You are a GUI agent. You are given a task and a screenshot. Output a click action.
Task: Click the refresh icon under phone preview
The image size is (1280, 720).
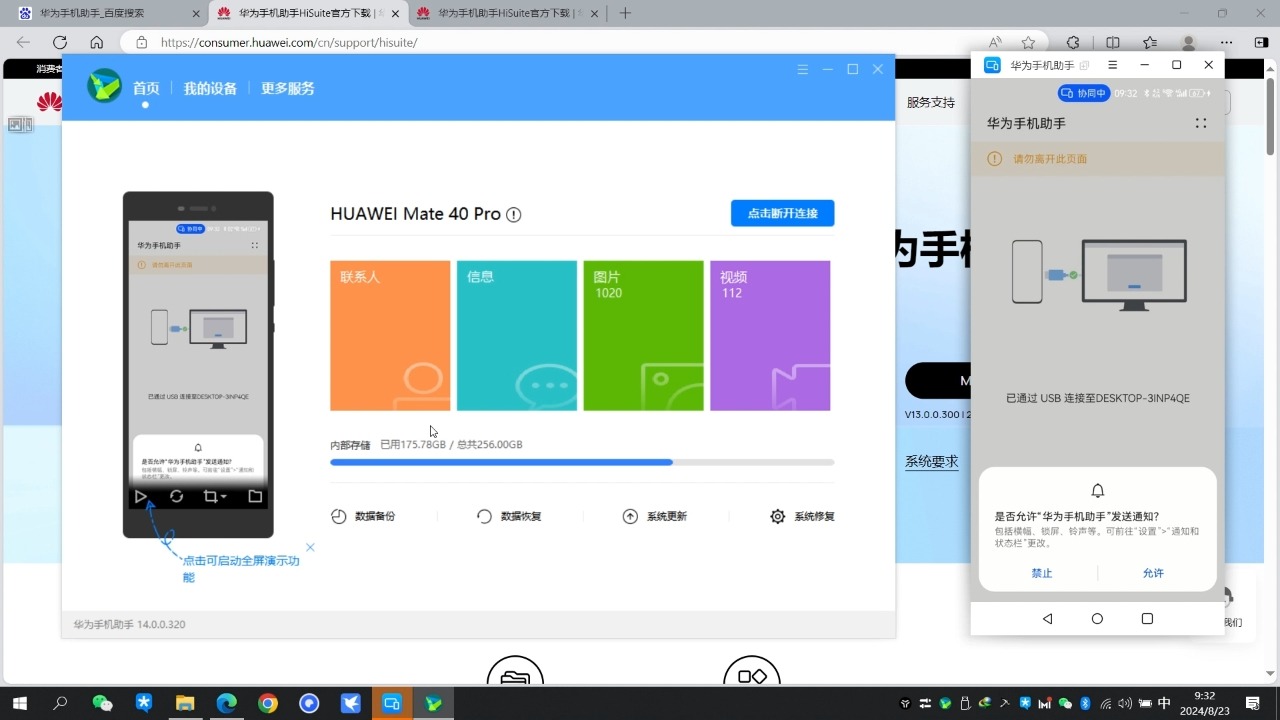point(176,496)
